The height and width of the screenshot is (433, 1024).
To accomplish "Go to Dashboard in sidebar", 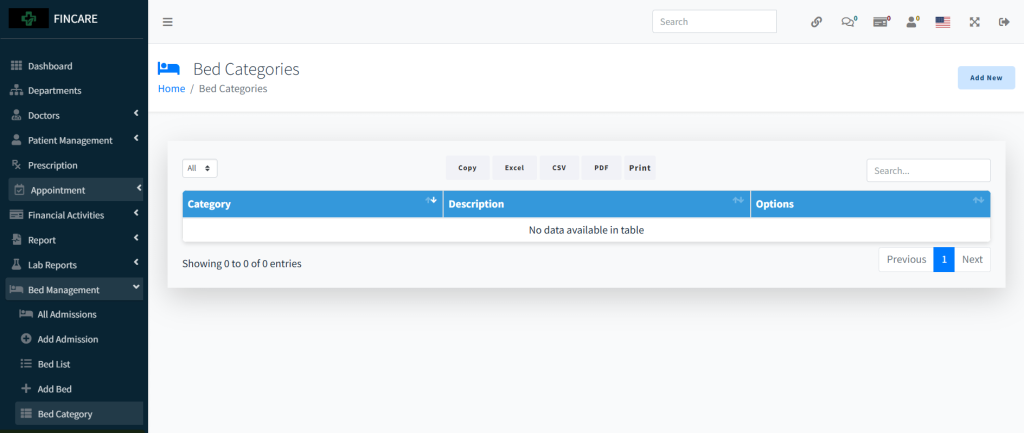I will (x=50, y=66).
